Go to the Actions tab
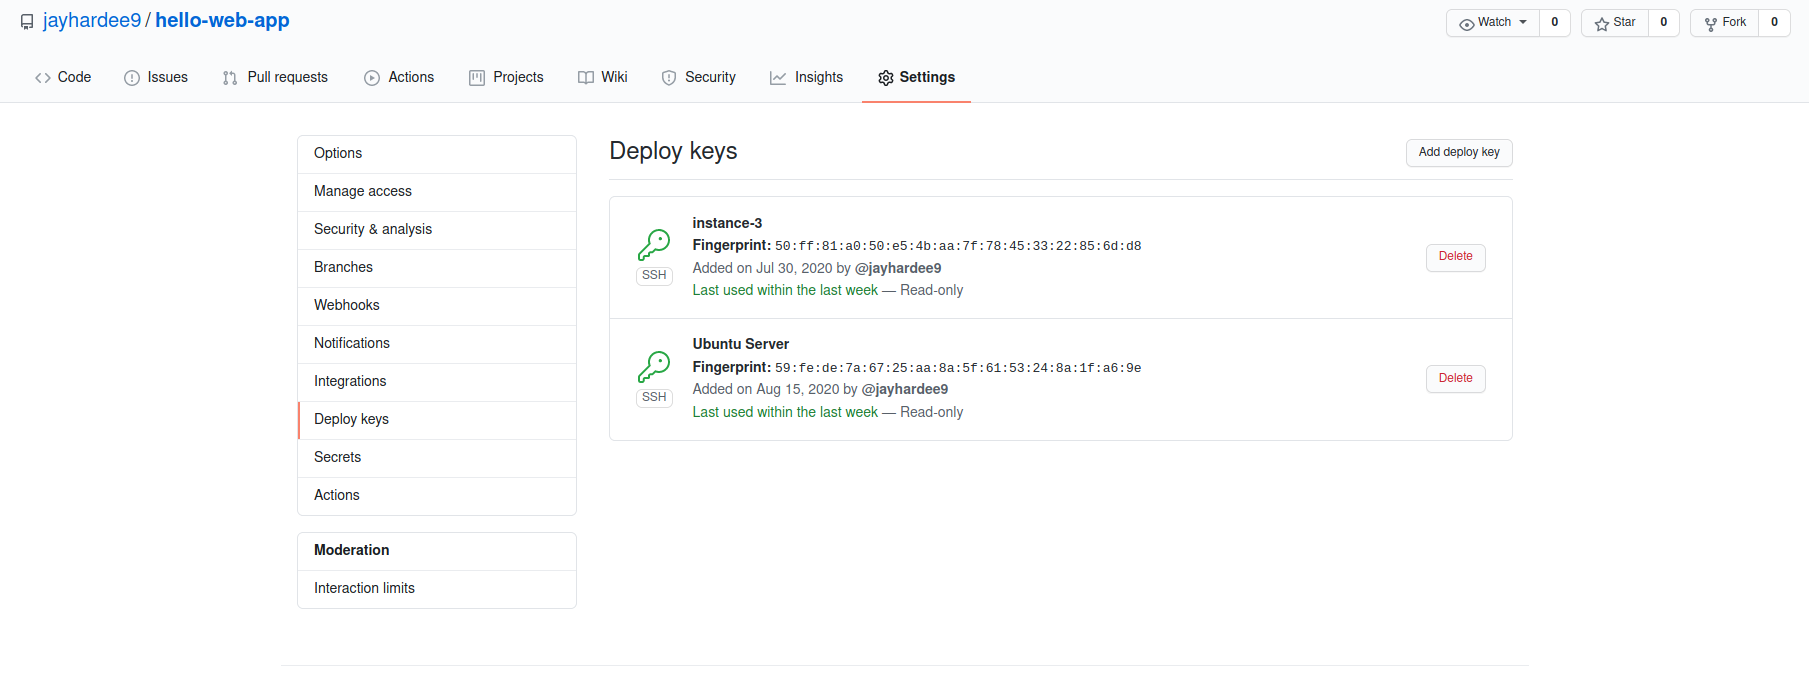This screenshot has width=1809, height=681. (x=399, y=78)
